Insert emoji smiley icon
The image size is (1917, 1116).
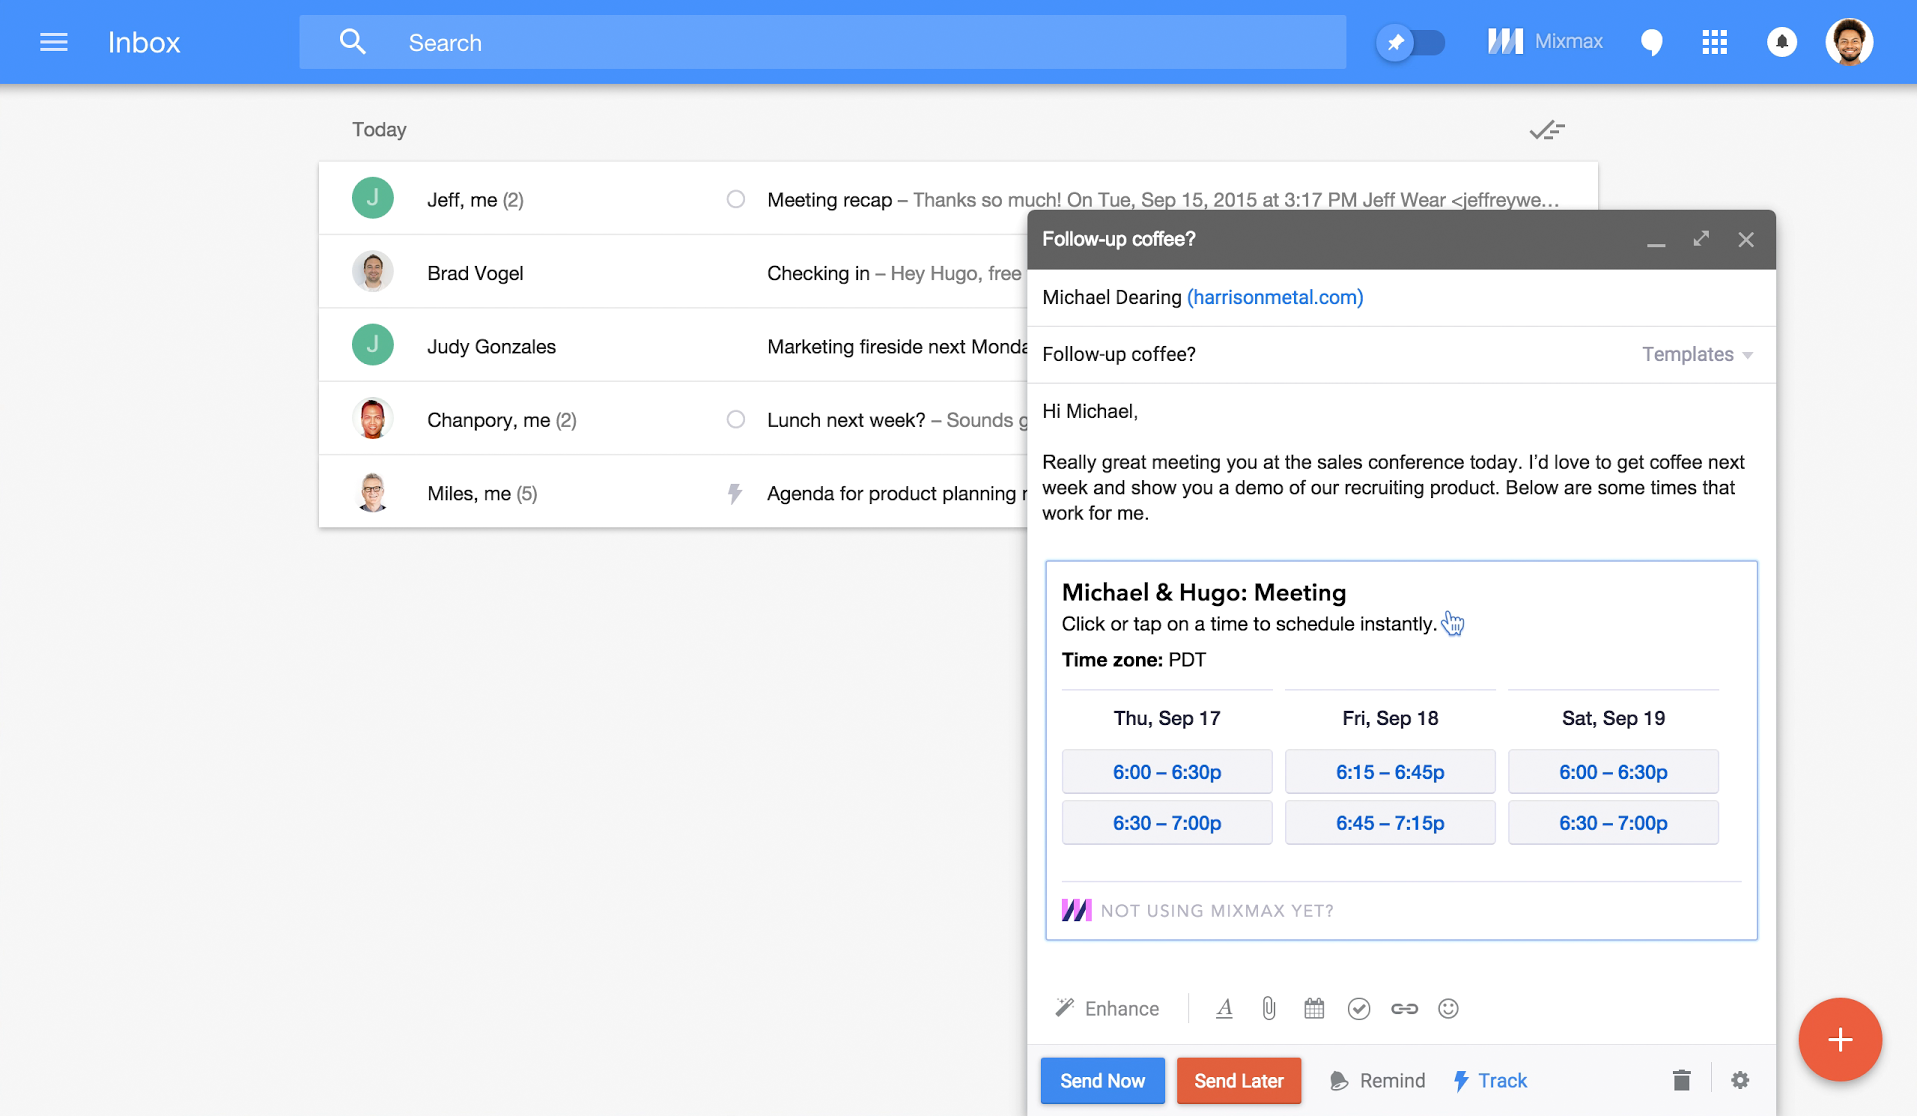coord(1448,1008)
